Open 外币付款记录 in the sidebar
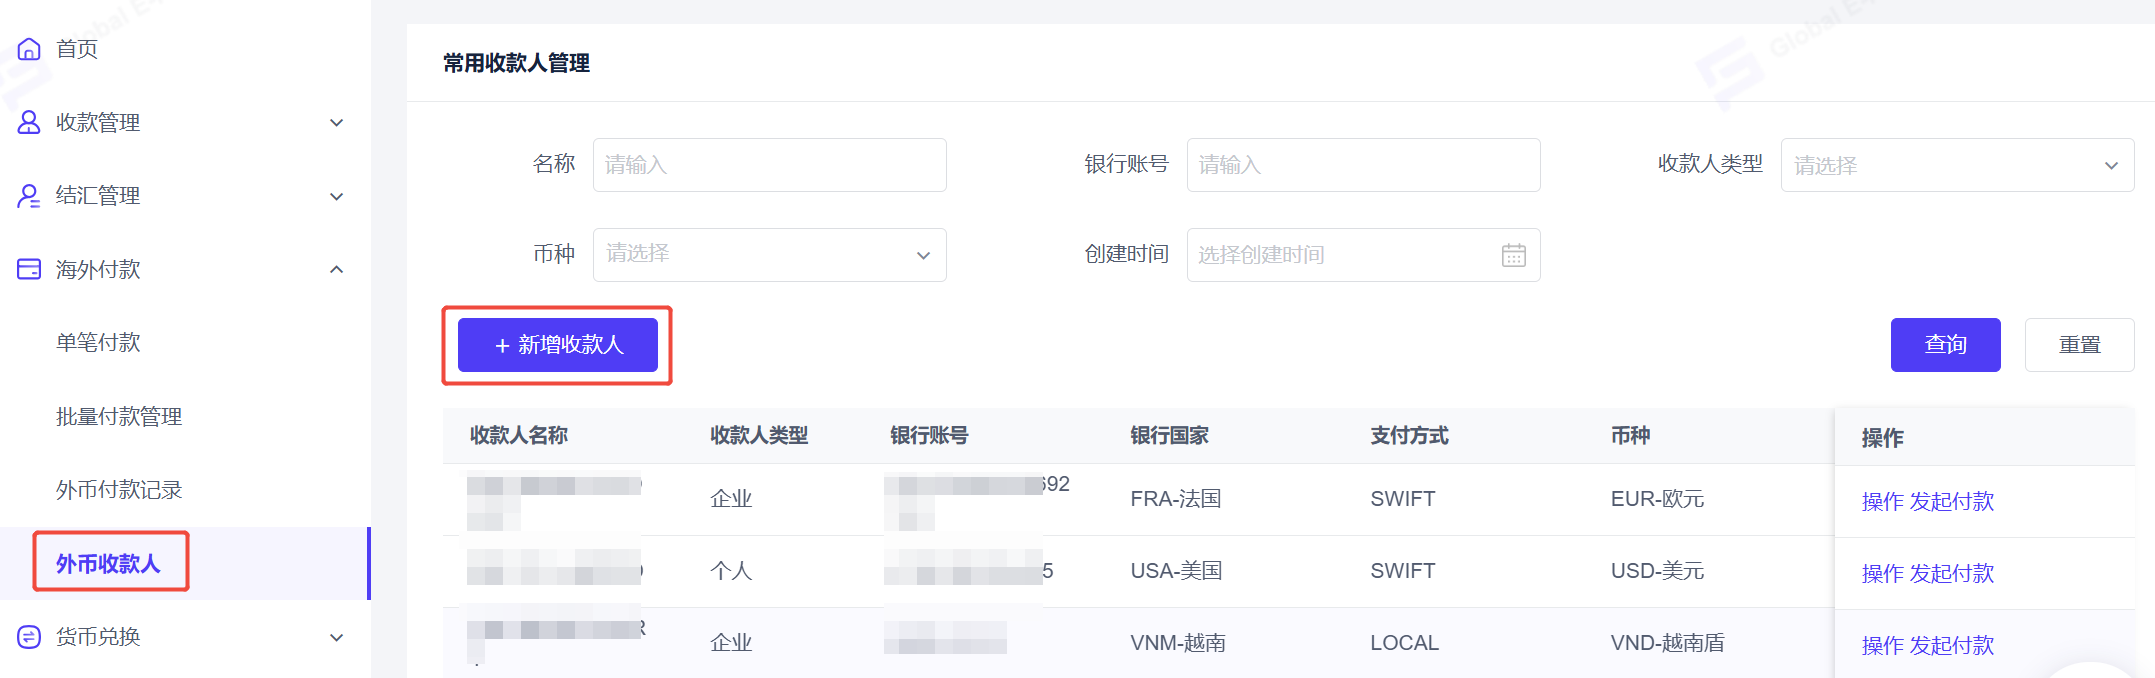This screenshot has height=678, width=2155. 119,490
